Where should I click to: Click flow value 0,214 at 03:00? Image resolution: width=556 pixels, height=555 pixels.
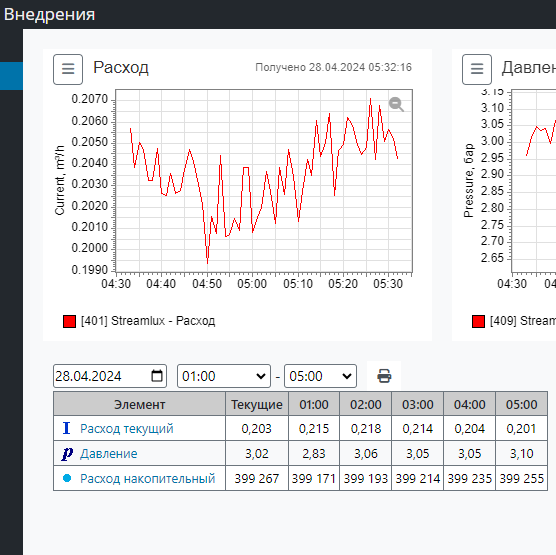coord(417,429)
